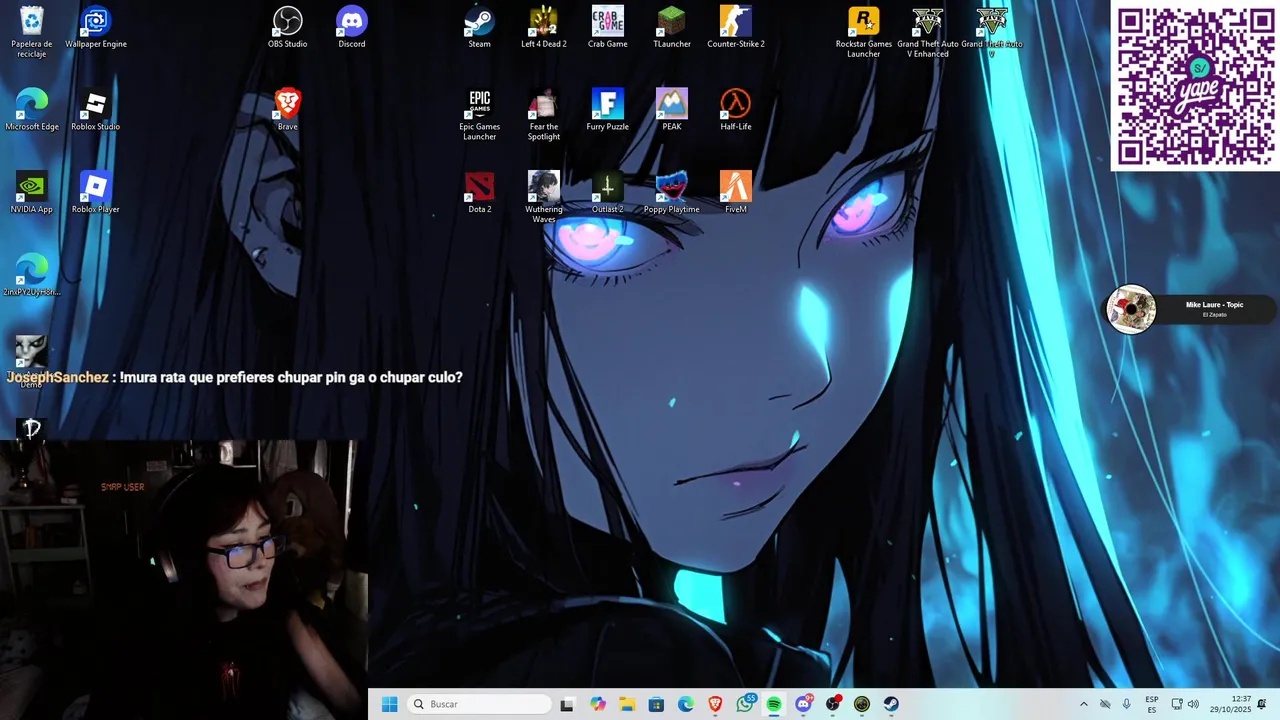
Task: Open WhatsApp from the taskbar
Action: pos(745,704)
